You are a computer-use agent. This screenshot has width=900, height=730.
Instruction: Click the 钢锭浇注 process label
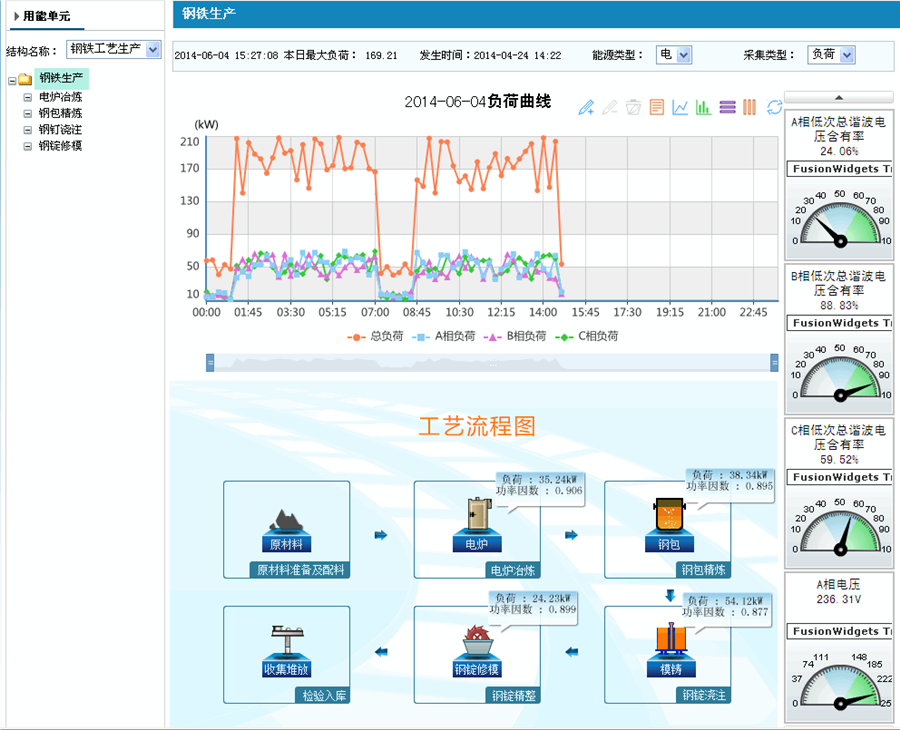[x=703, y=696]
